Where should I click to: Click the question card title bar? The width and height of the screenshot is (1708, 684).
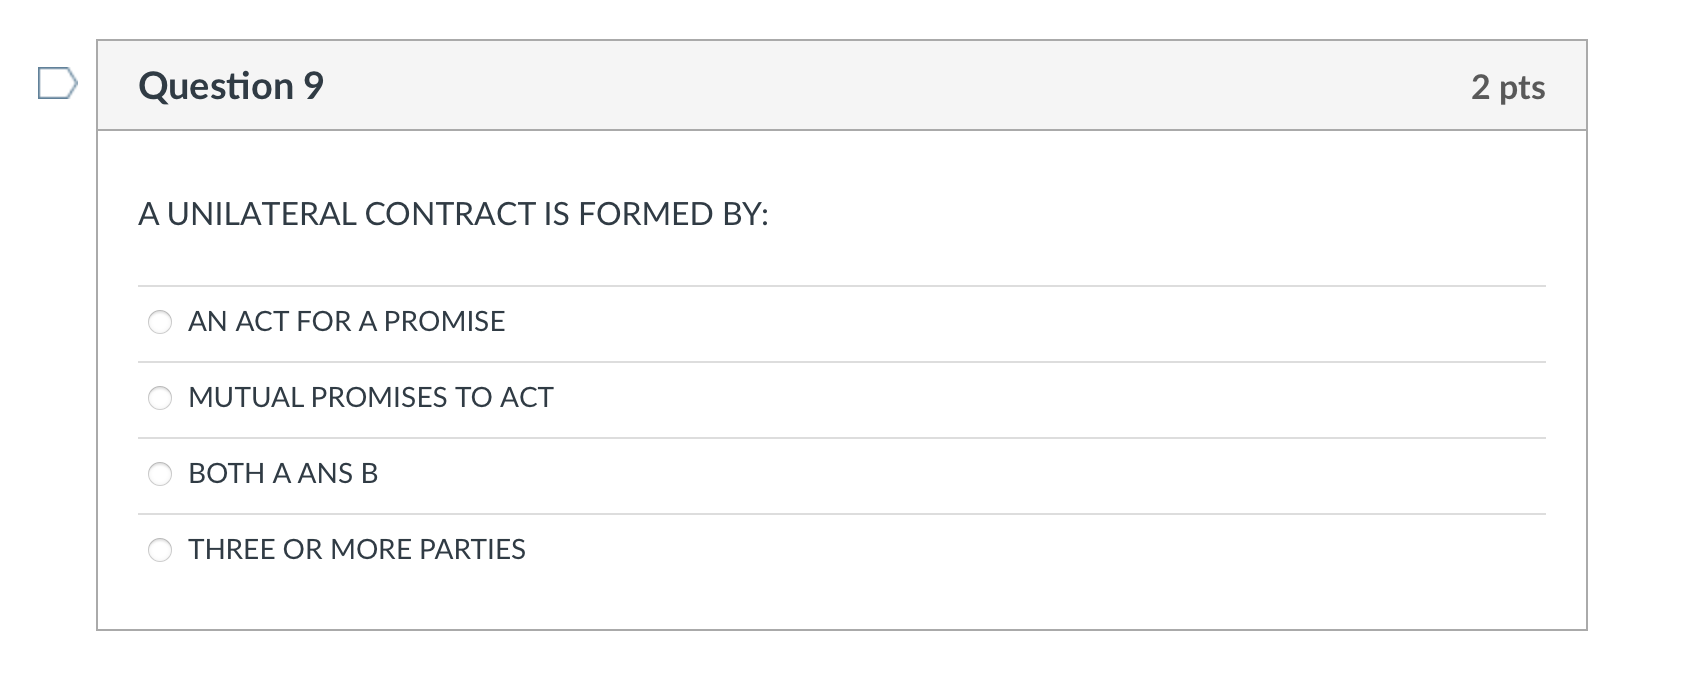[840, 86]
